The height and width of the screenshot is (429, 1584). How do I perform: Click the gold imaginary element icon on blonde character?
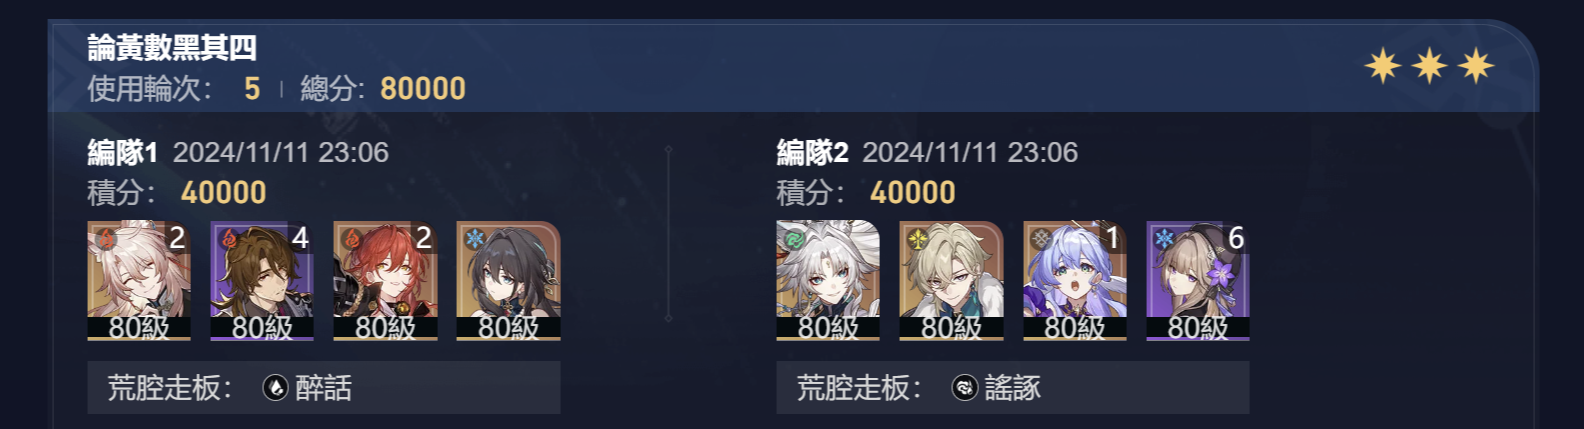[916, 238]
